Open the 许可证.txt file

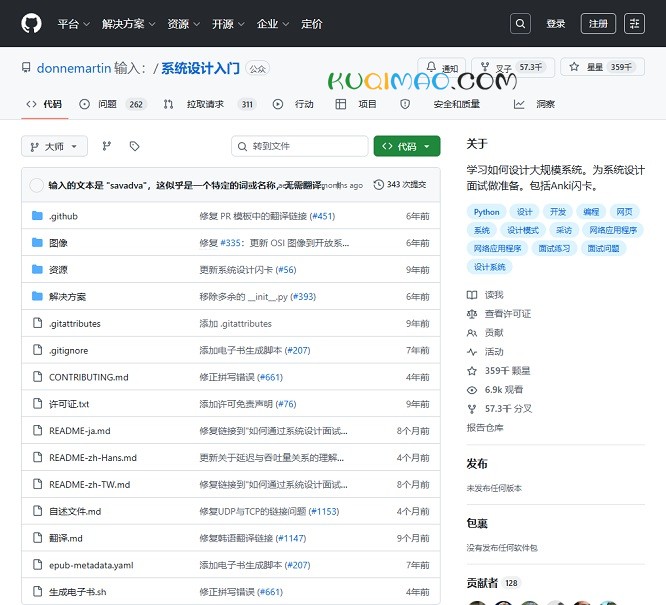[69, 404]
